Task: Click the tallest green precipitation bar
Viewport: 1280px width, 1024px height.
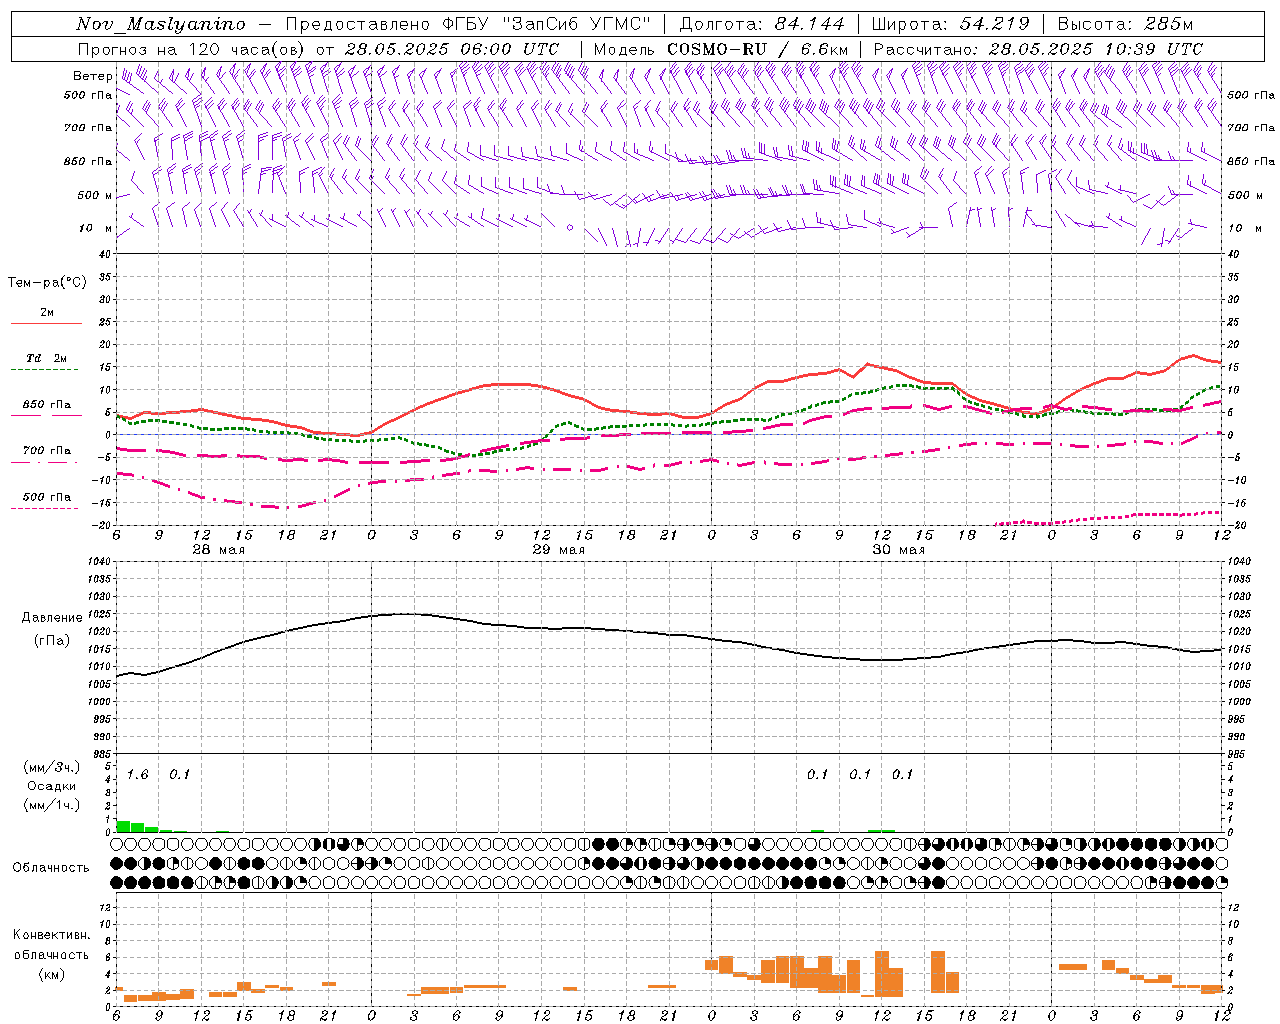Action: tap(123, 826)
